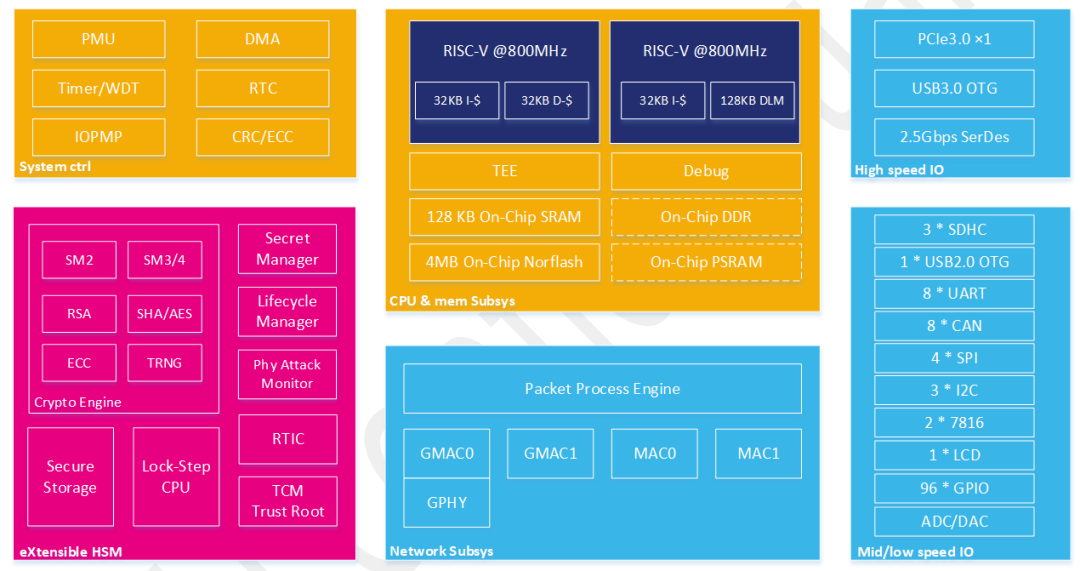Select the 4MB On-Chip Norflash block
The width and height of the screenshot is (1080, 571).
pos(504,262)
